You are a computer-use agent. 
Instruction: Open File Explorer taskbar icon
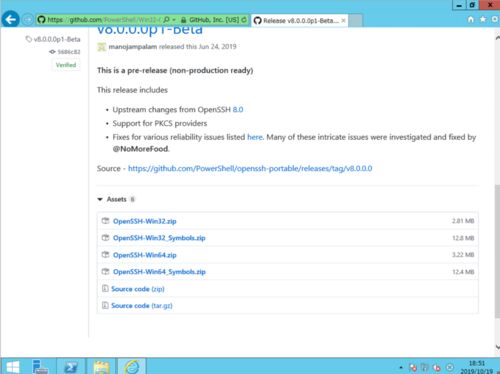pyautogui.click(x=101, y=367)
